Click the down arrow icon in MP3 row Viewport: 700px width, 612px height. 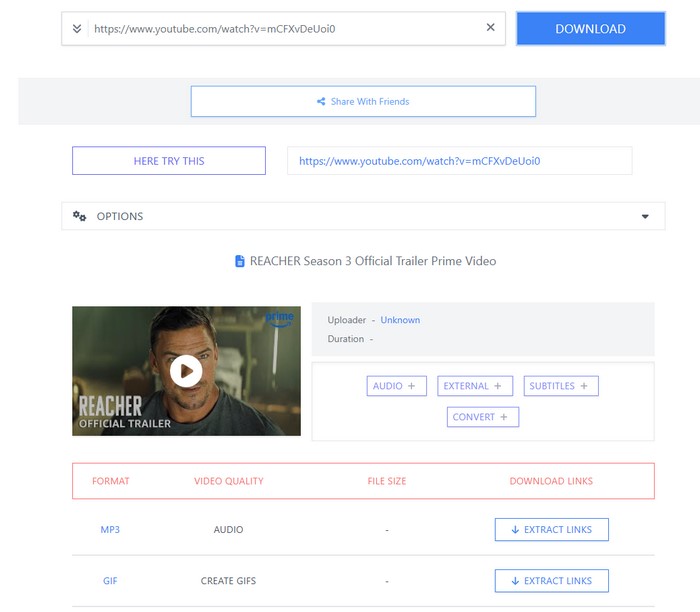pos(515,529)
